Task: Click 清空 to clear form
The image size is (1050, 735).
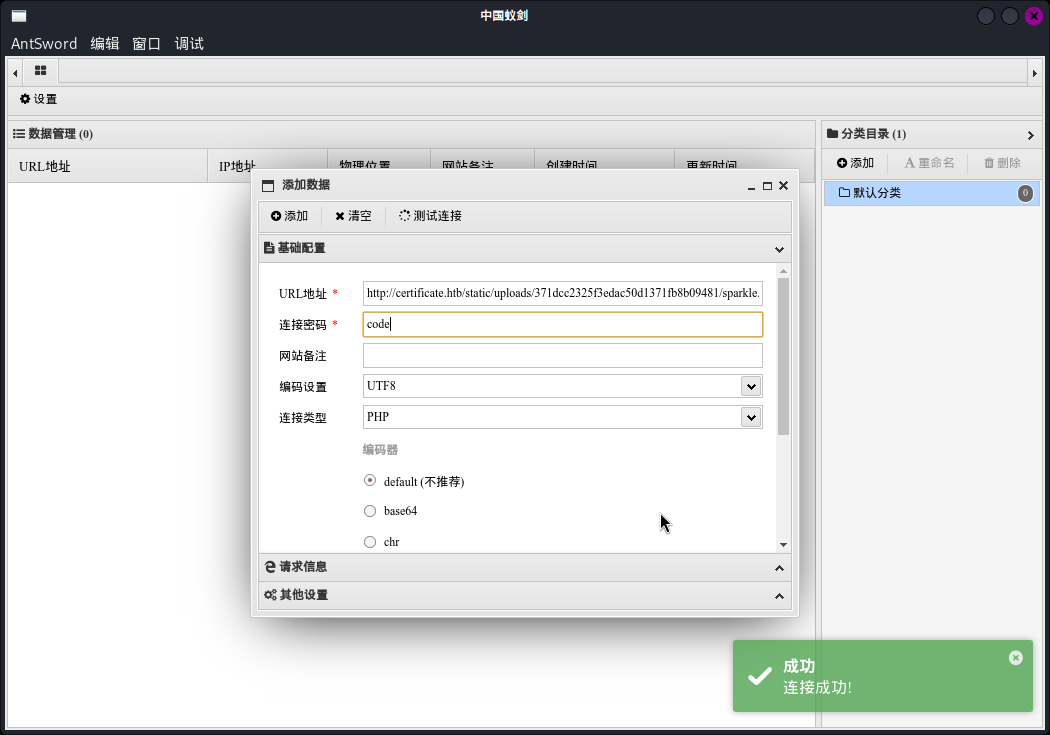Action: click(x=353, y=216)
